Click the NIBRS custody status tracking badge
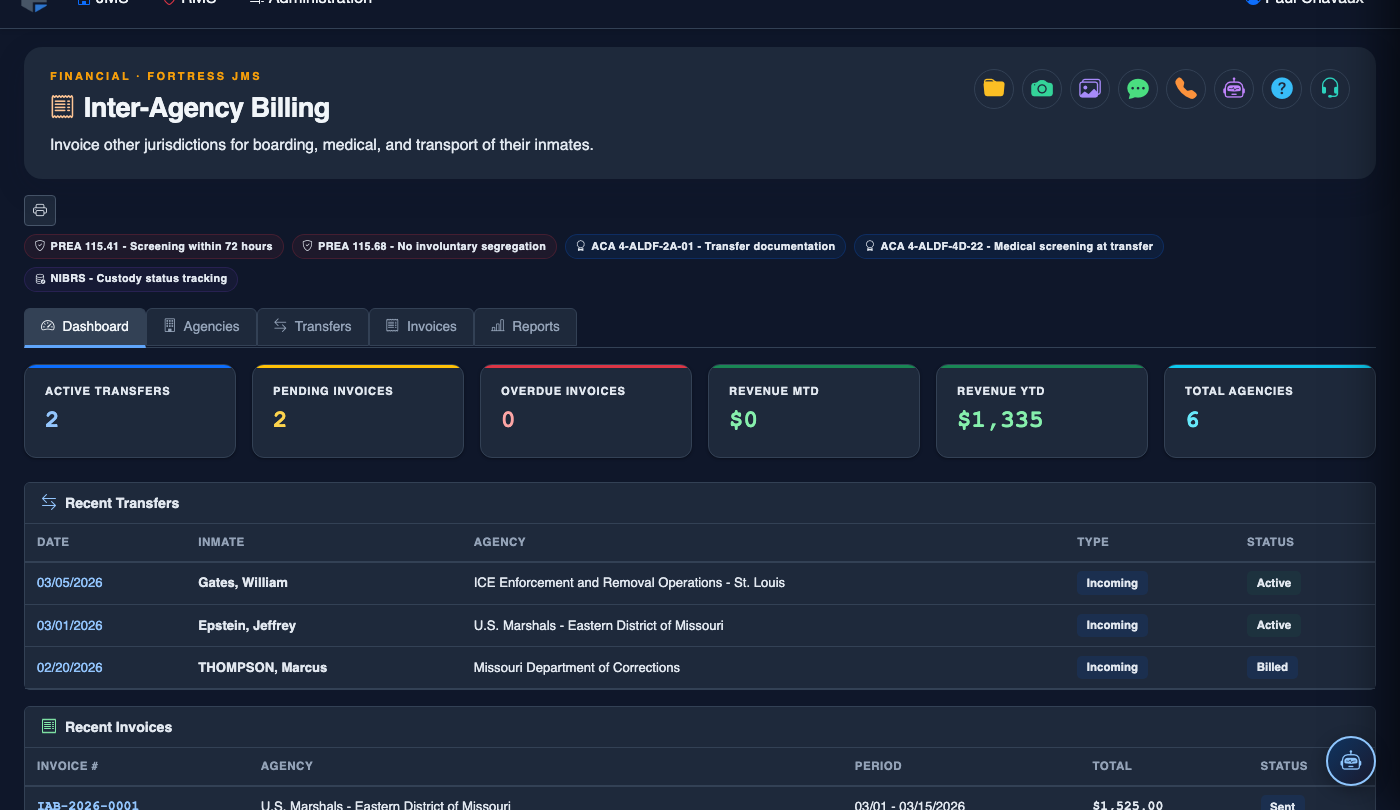The height and width of the screenshot is (810, 1400). 131,278
